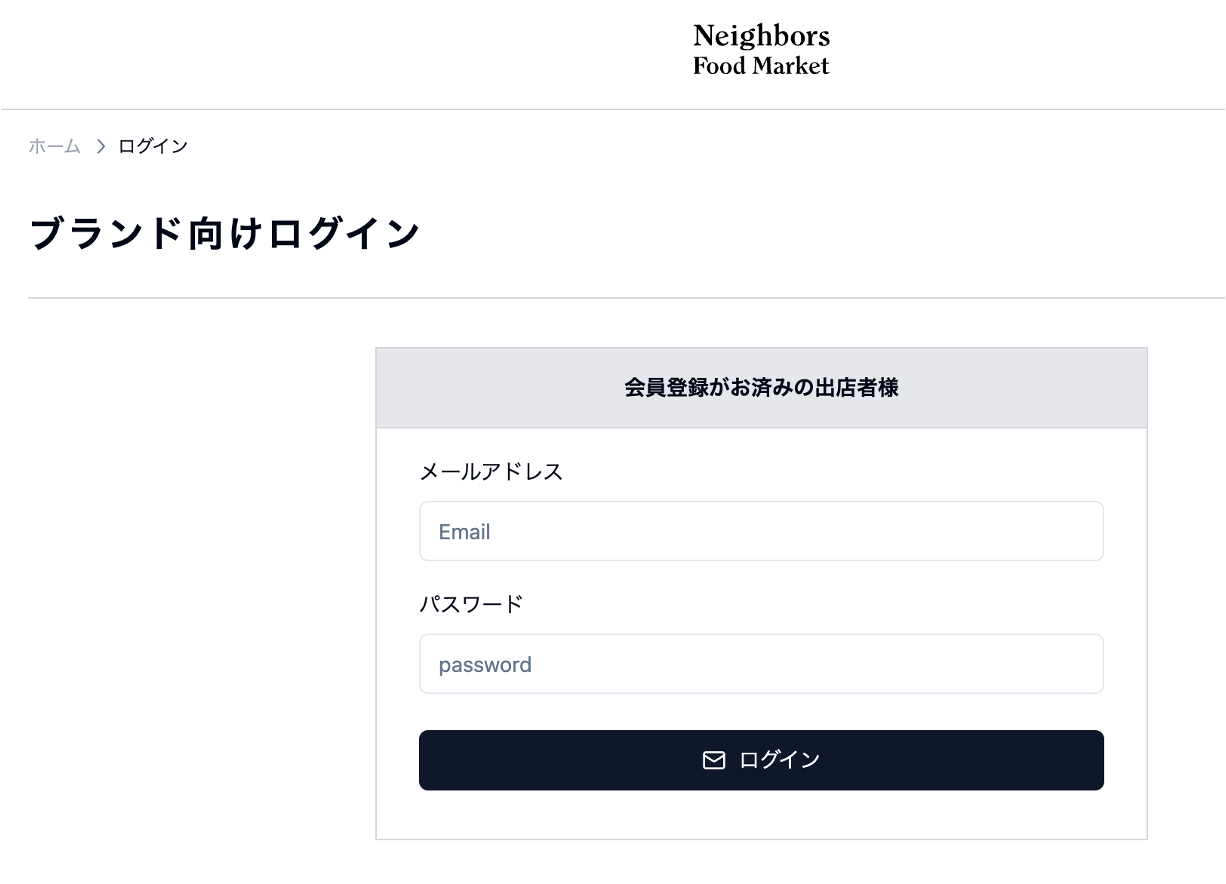Click the divider line below the page heading
This screenshot has height=884, width=1226.
coord(626,298)
